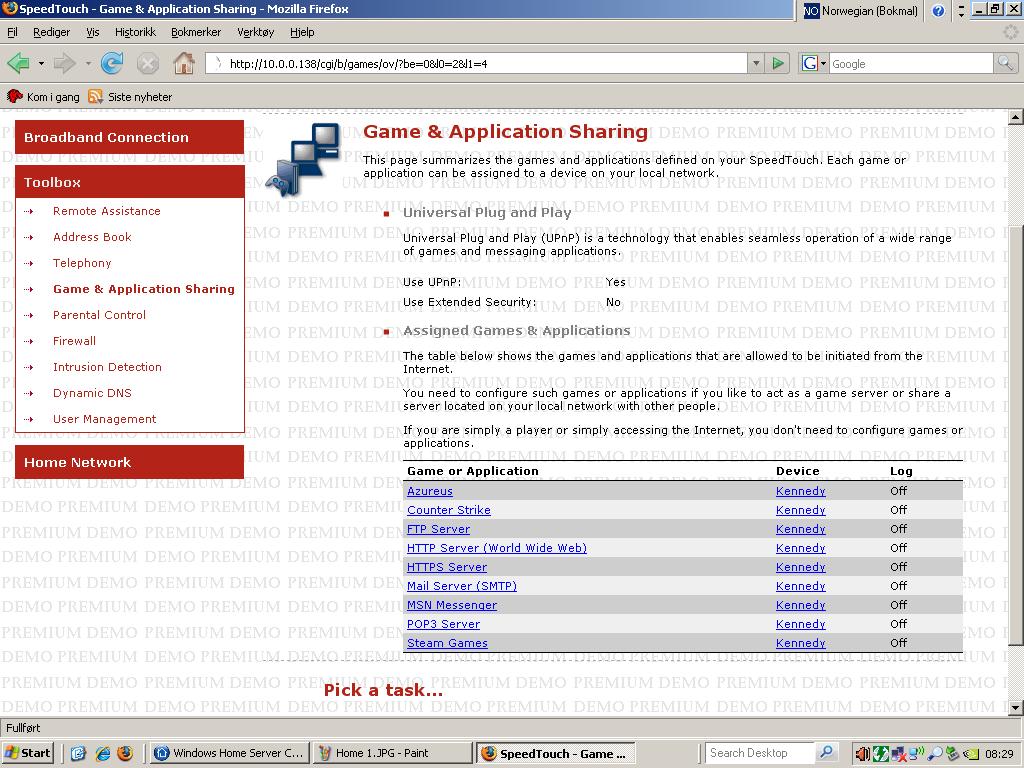This screenshot has height=768, width=1024.
Task: Click the Firefox Back arrow button
Action: point(18,63)
